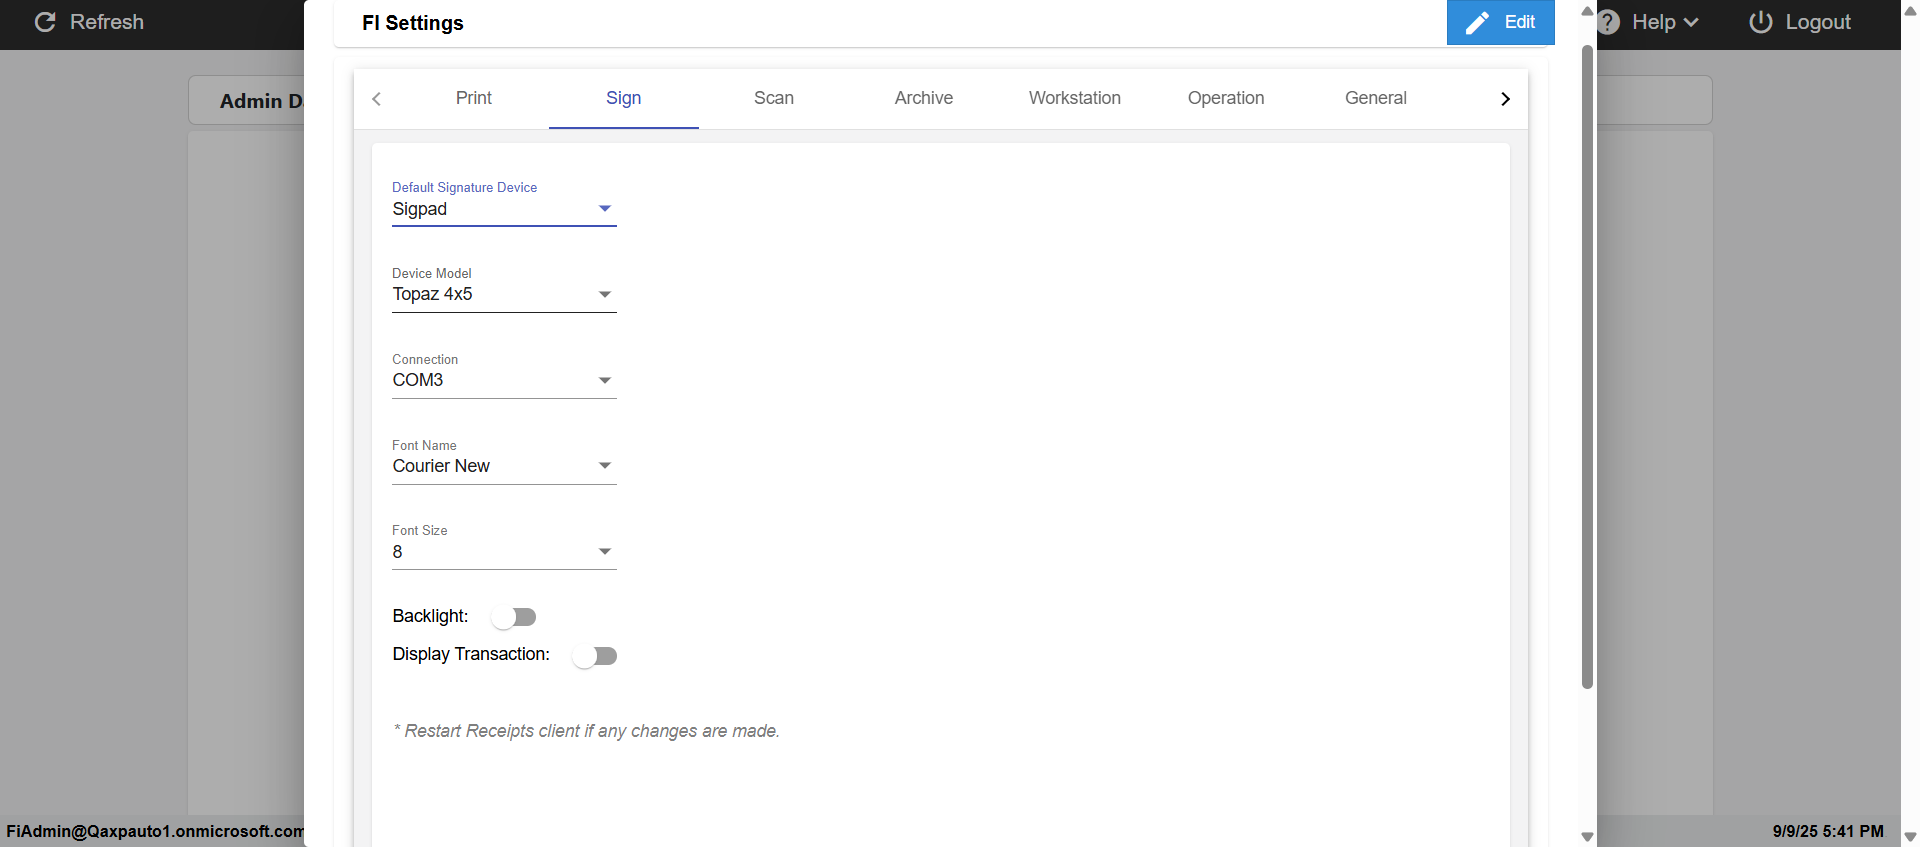Screen dimensions: 1920x847
Task: Click the Logout power icon
Action: click(x=1761, y=22)
